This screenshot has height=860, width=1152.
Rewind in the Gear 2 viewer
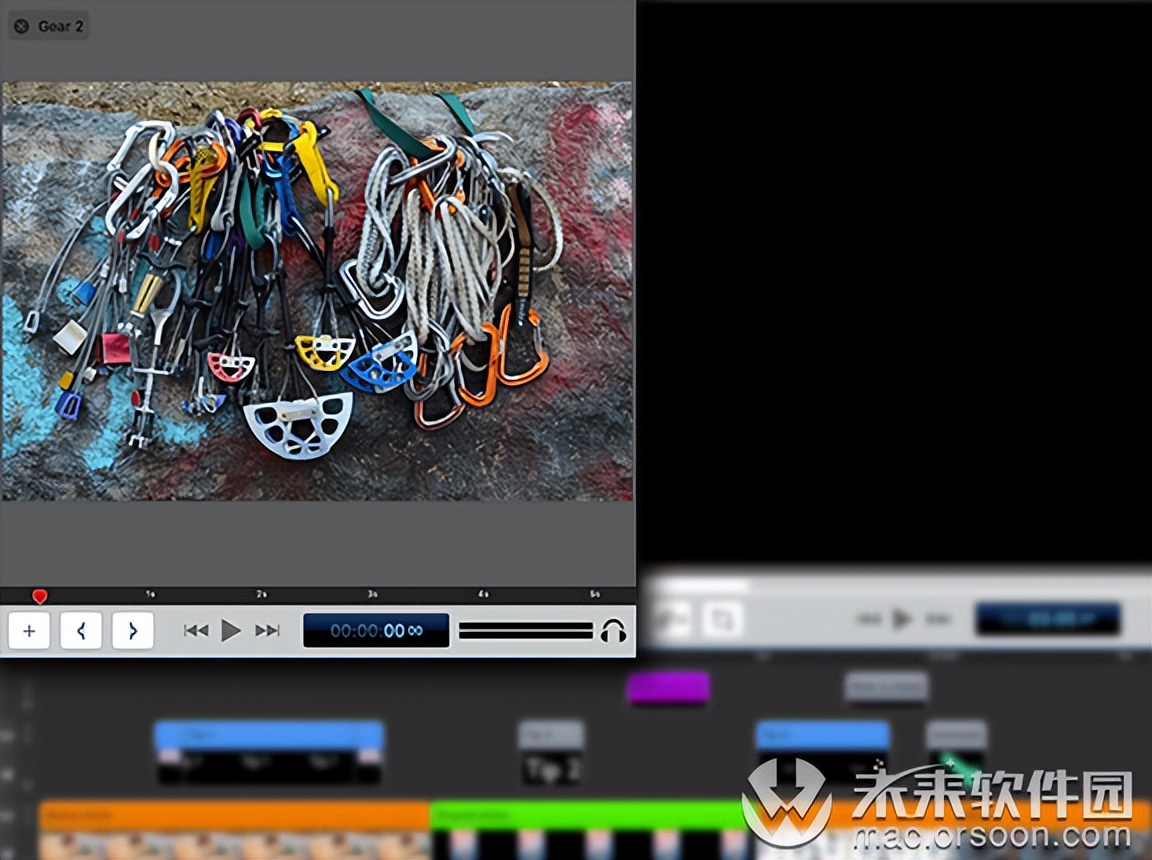pos(195,631)
